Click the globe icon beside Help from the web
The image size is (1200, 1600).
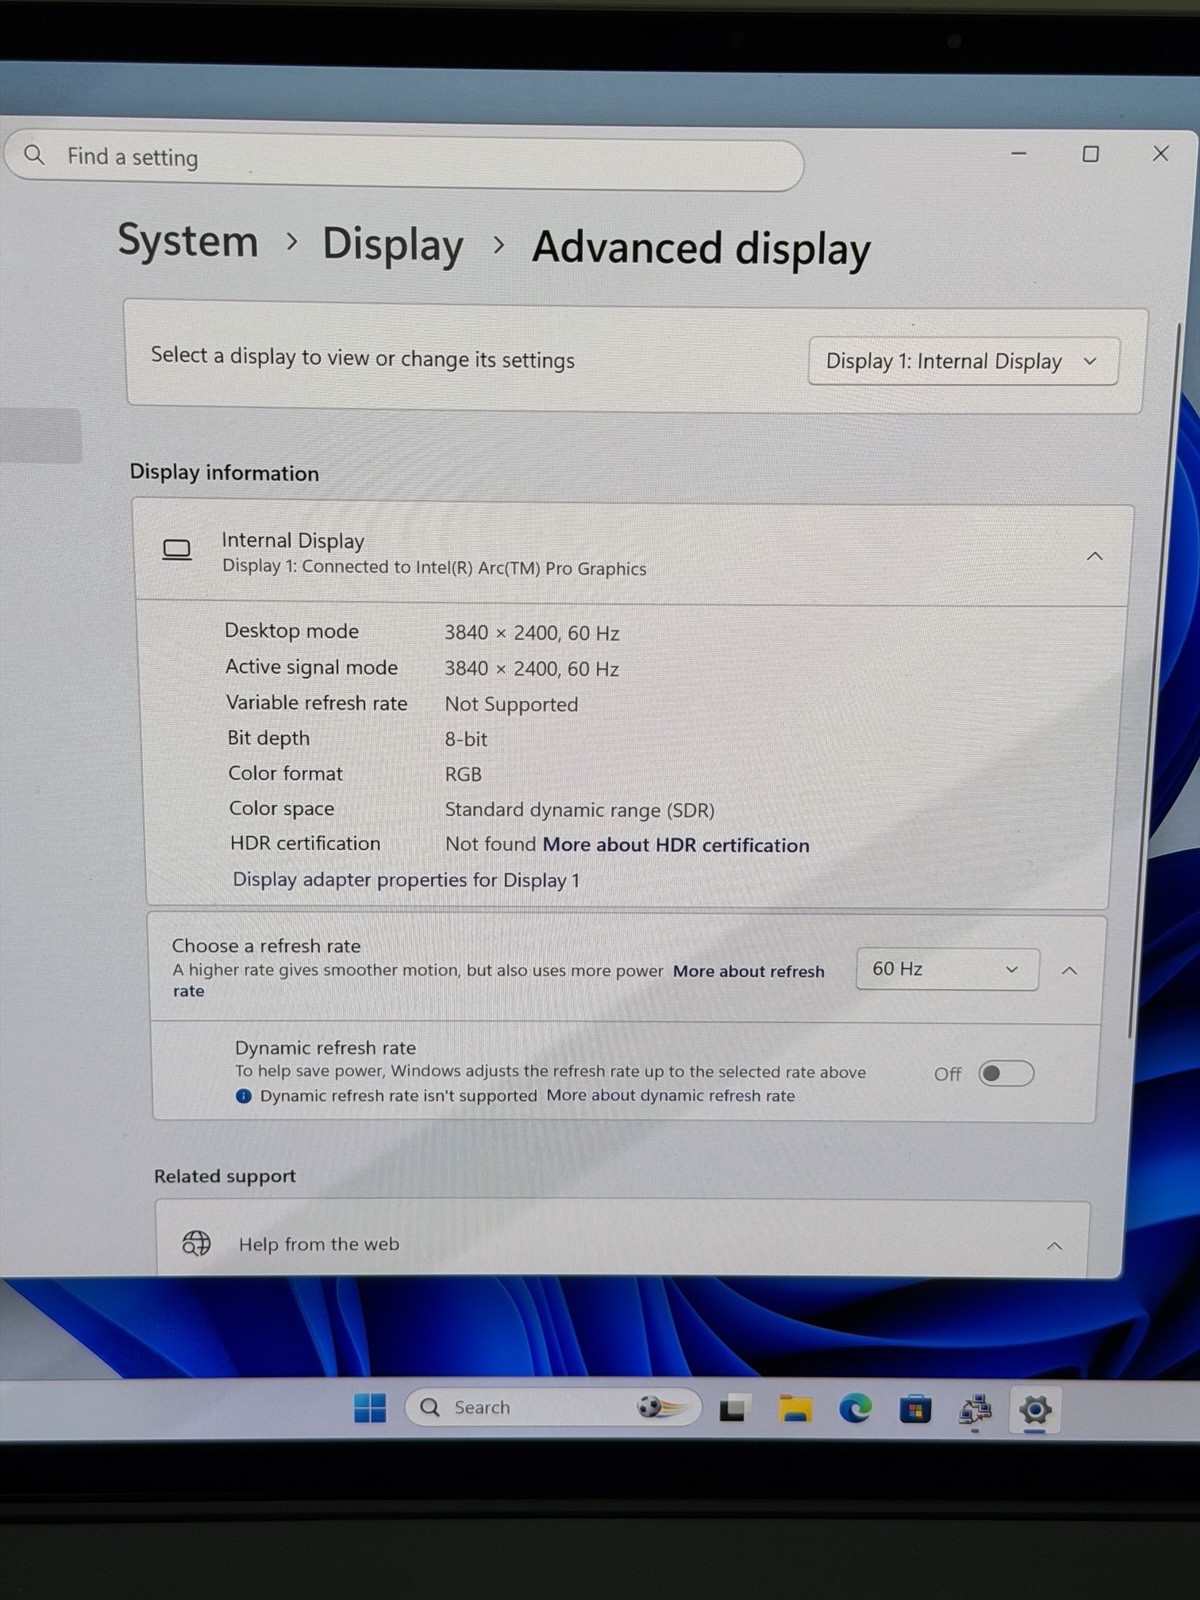click(196, 1243)
